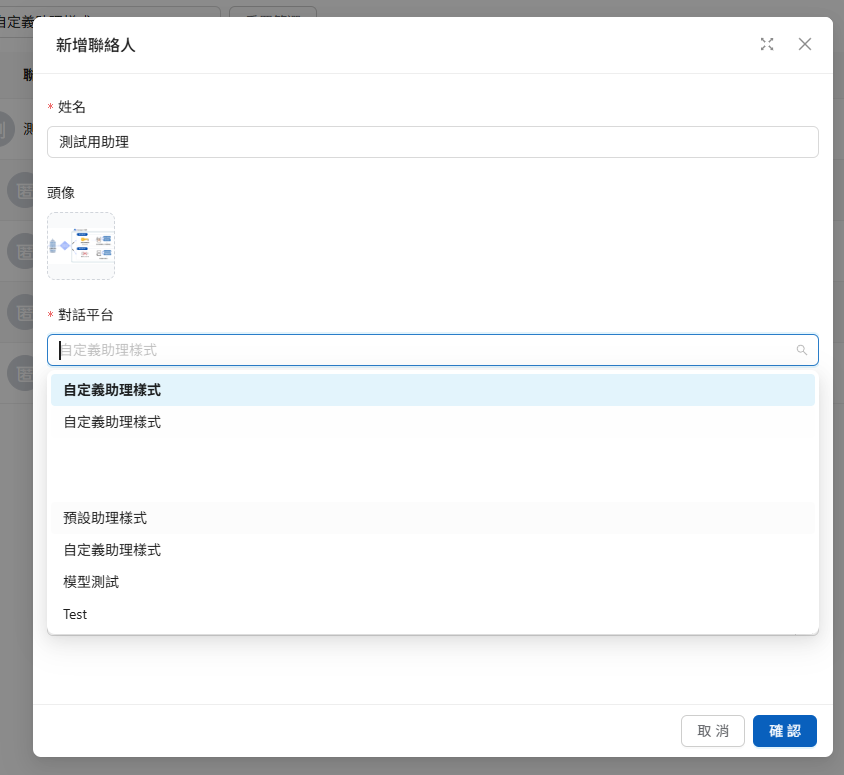Click the 新增聯絡人 dialog title

click(x=96, y=45)
